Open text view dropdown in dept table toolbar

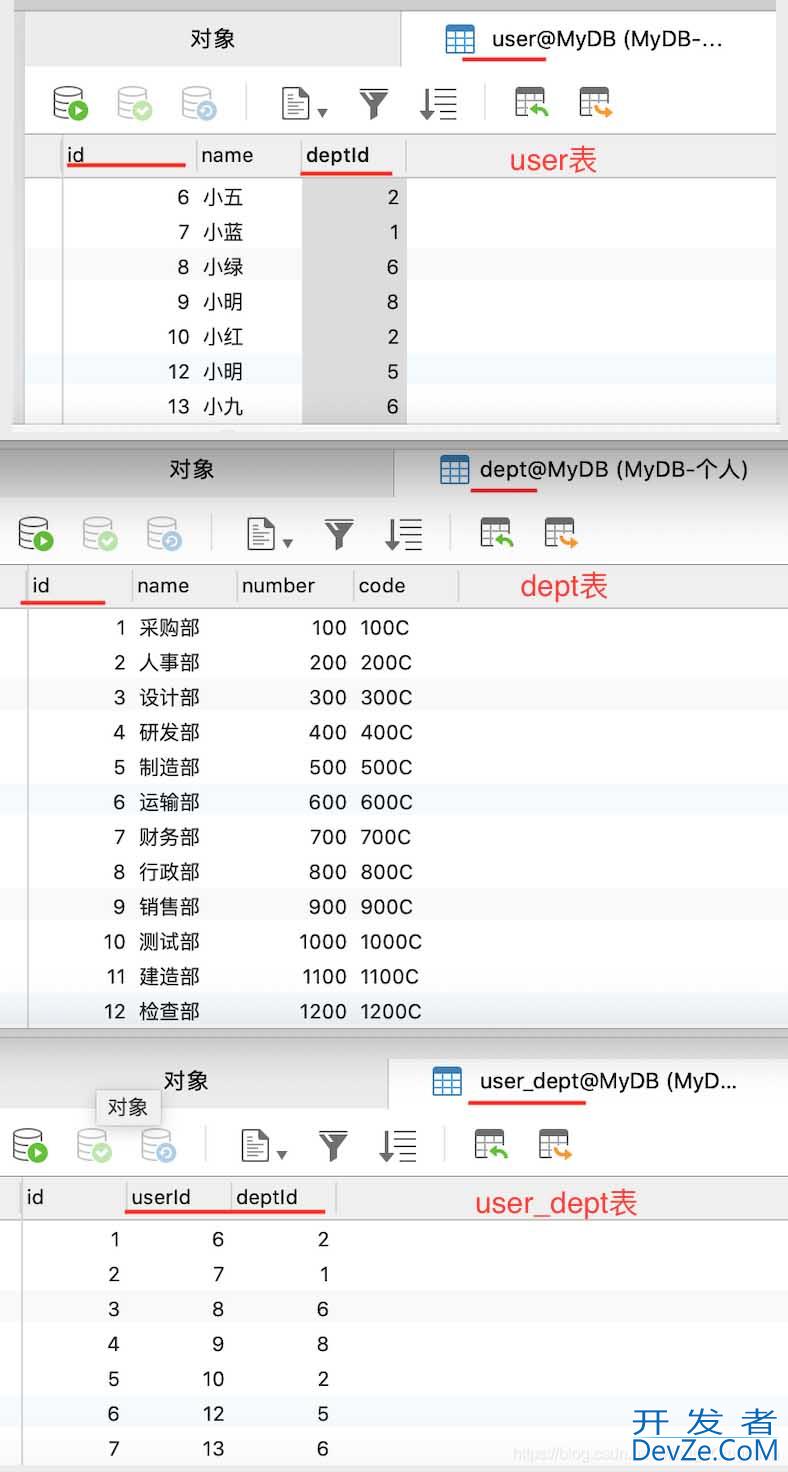(x=269, y=533)
